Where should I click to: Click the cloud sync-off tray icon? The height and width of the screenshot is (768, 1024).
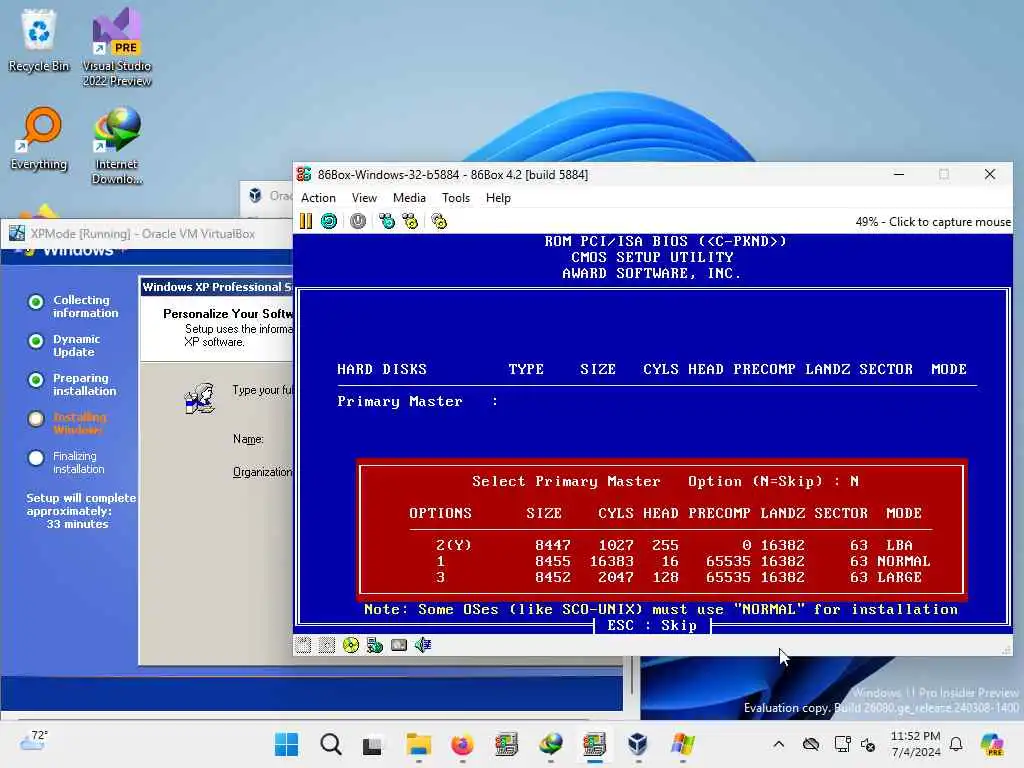810,744
